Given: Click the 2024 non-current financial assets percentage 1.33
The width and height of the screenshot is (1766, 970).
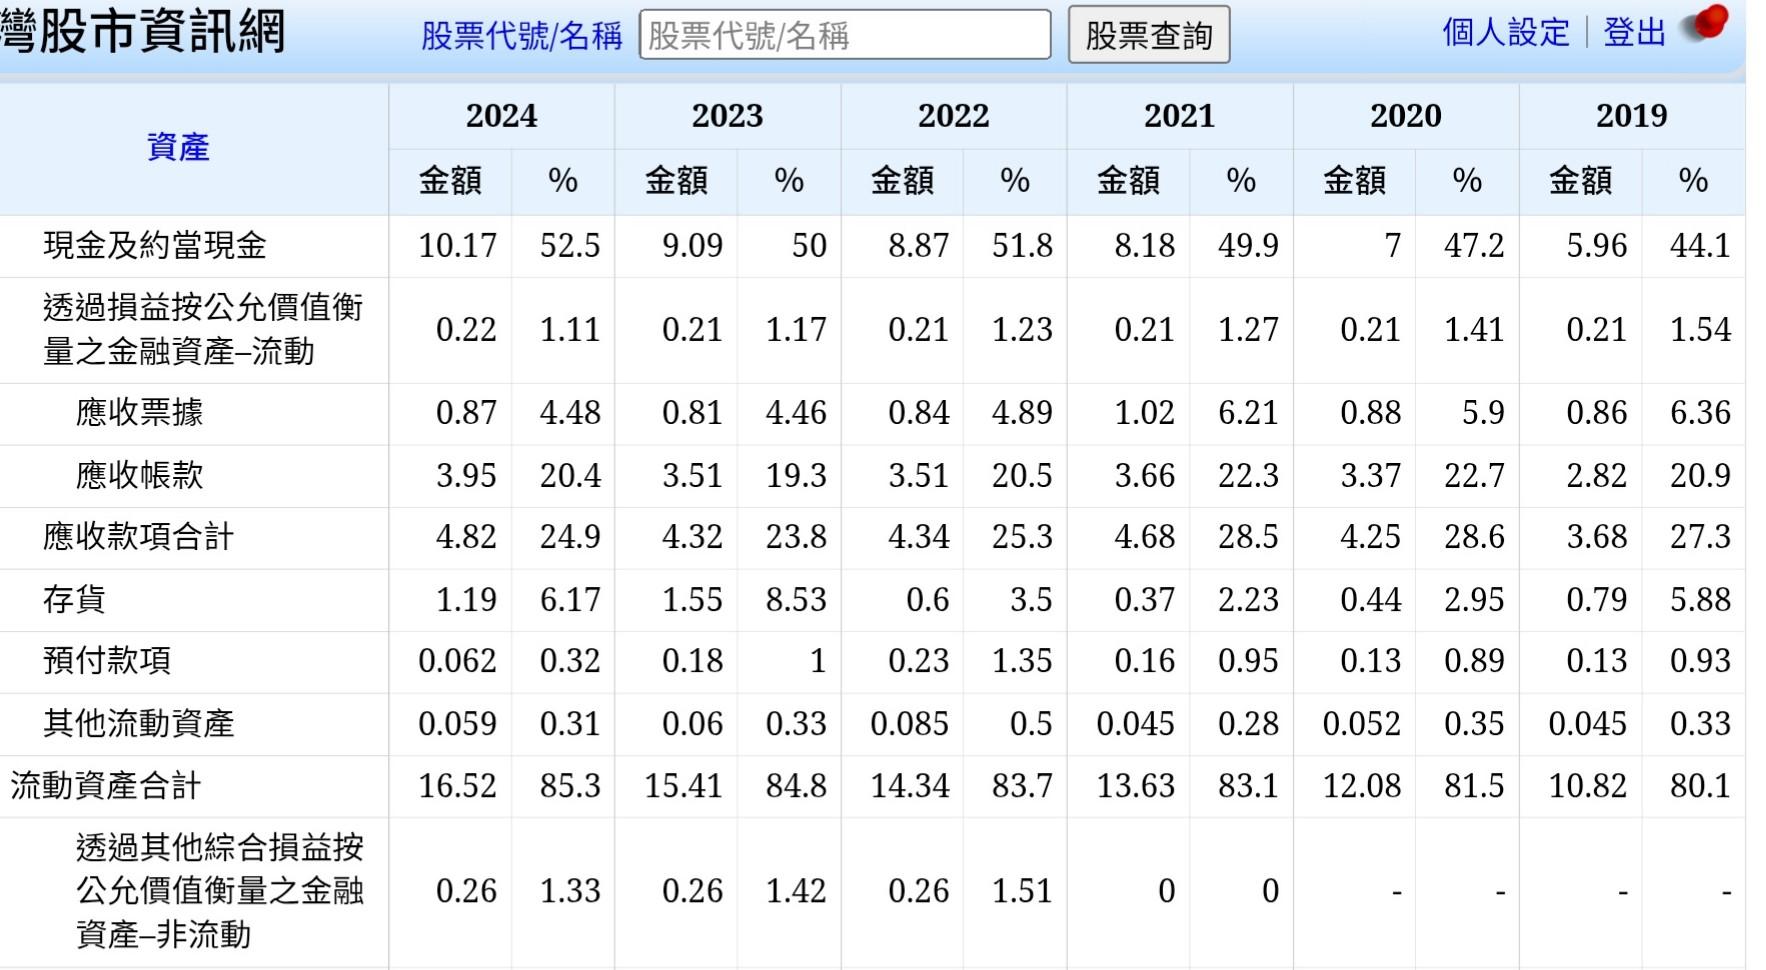Looking at the screenshot, I should [x=570, y=891].
